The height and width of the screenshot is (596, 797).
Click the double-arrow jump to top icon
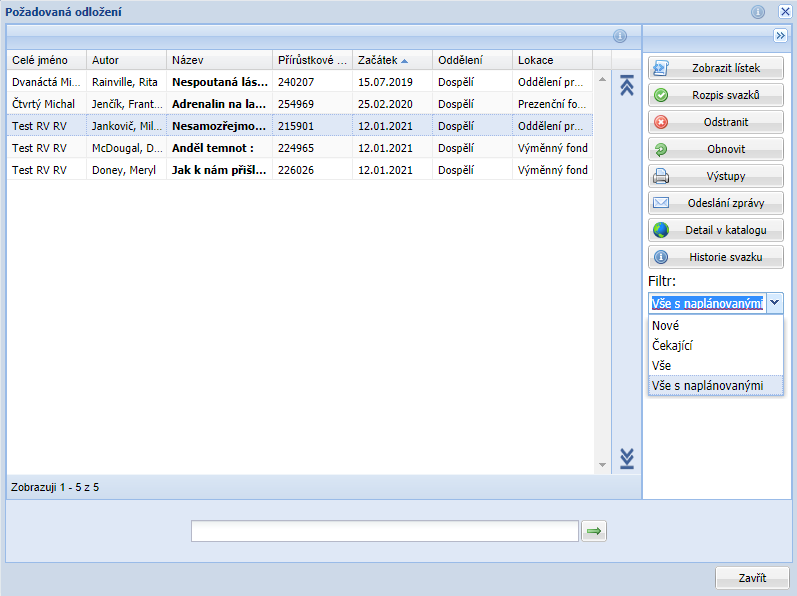pyautogui.click(x=627, y=85)
